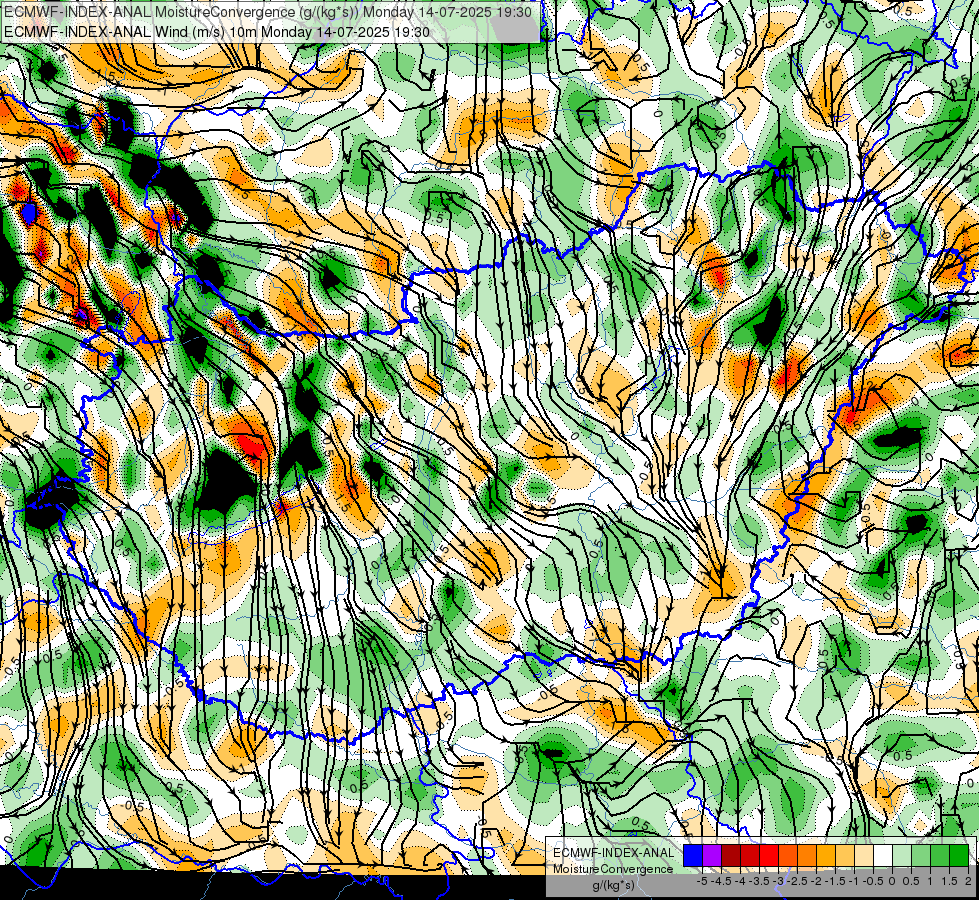This screenshot has height=900, width=979.
Task: Click the legend tick label -5
Action: coord(702,881)
